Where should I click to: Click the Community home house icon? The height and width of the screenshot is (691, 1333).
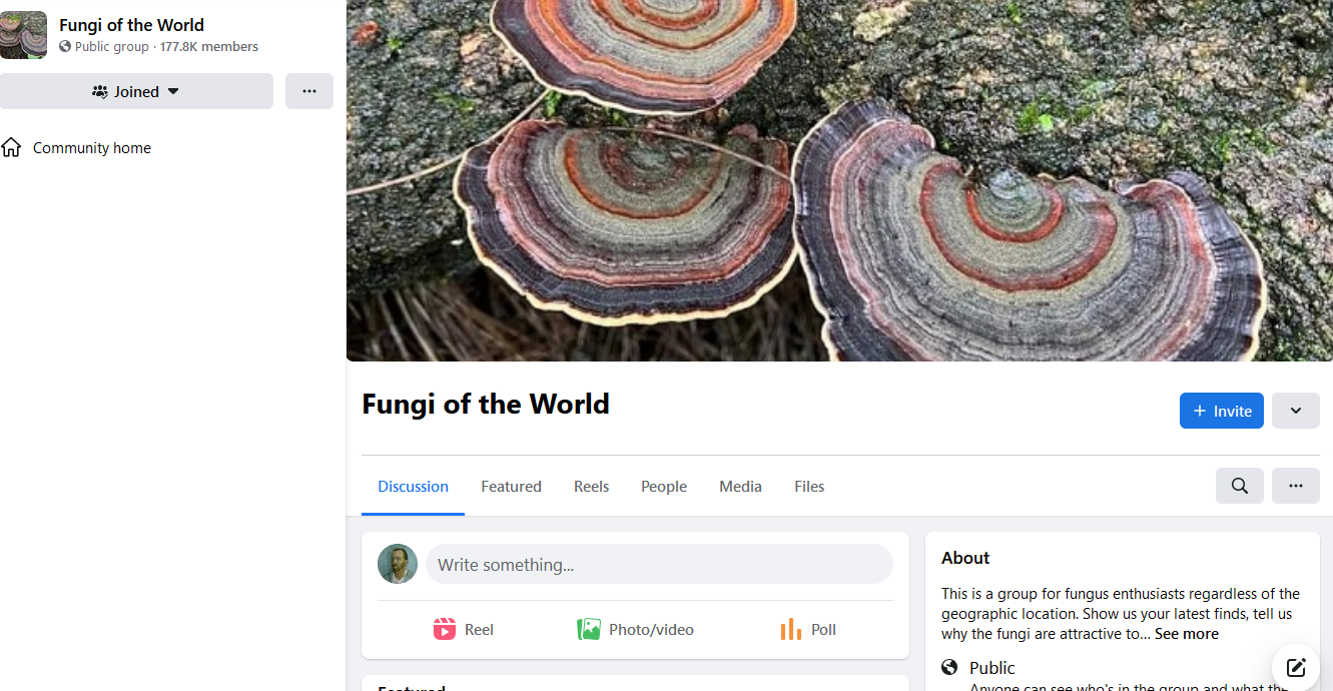point(11,148)
